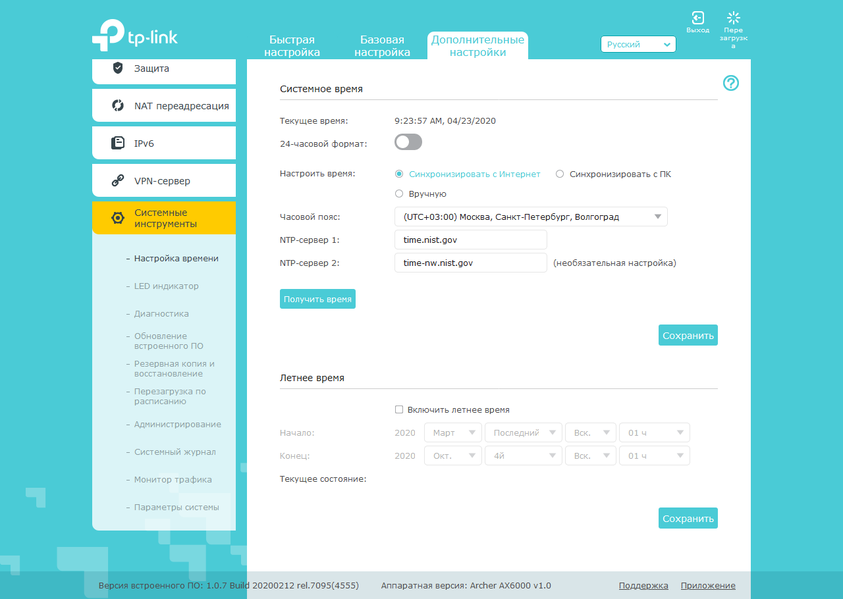Toggle the 24-часовой формат switch
843x599 pixels.
click(408, 142)
